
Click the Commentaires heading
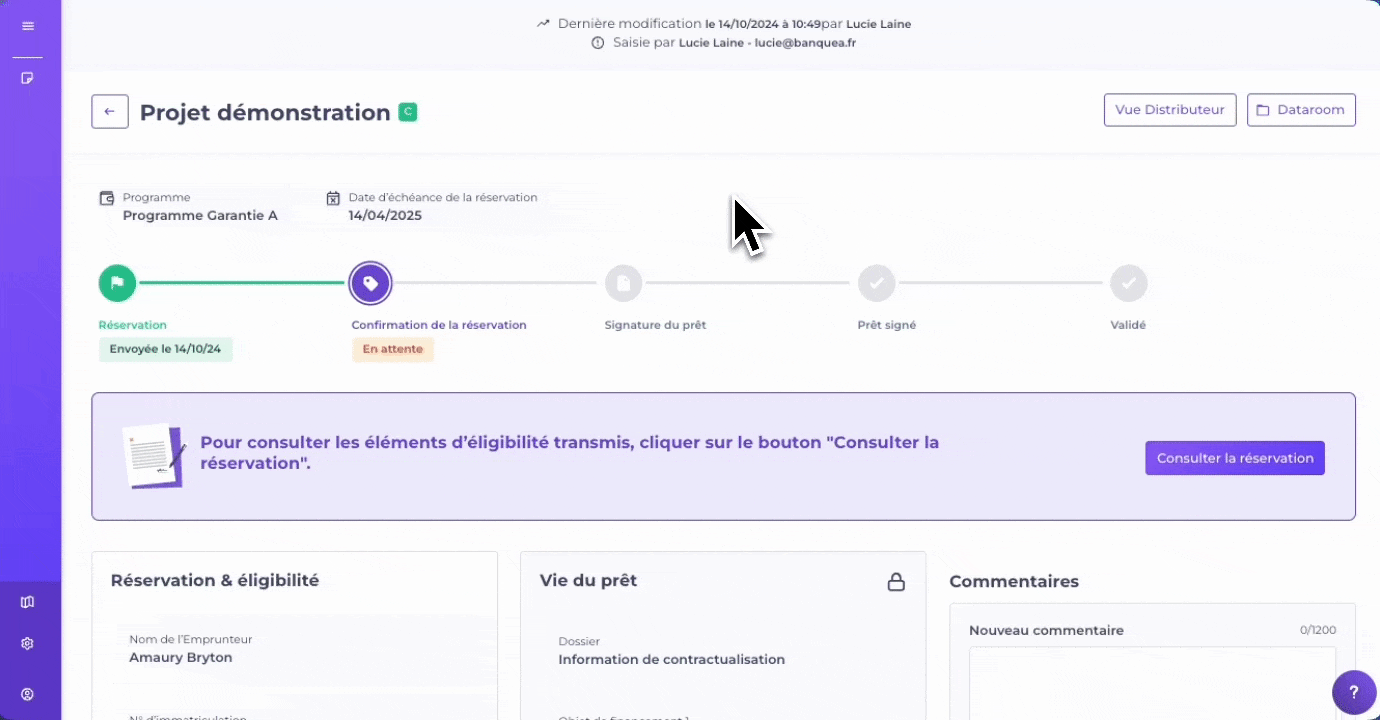pyautogui.click(x=1014, y=582)
